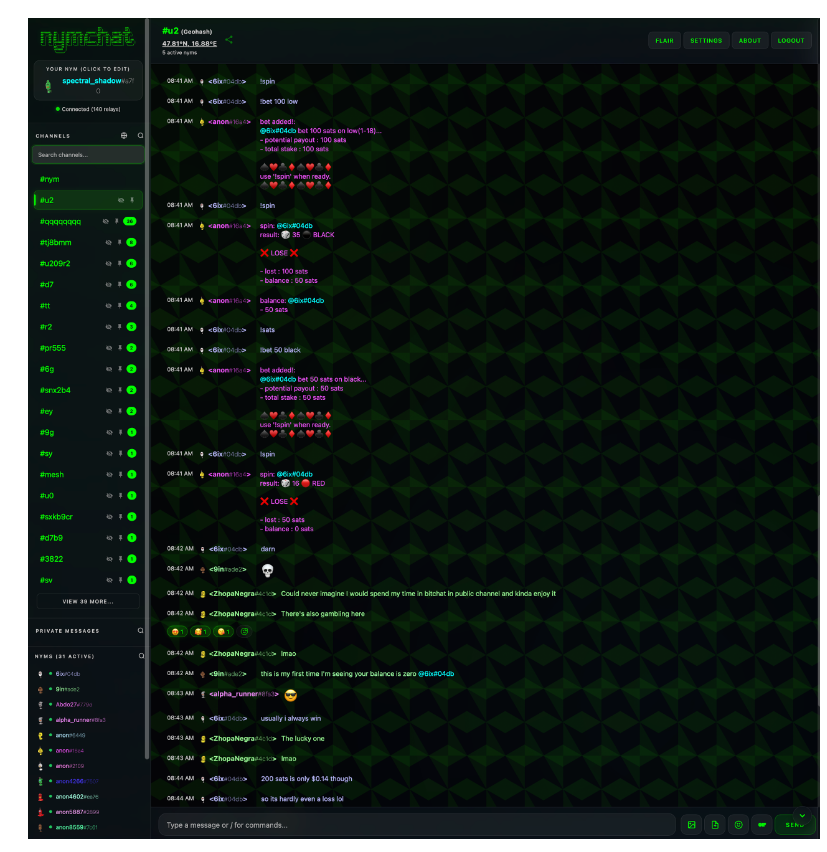Pin the #tj8bmm channel
This screenshot has width=827, height=852.
coord(120,242)
